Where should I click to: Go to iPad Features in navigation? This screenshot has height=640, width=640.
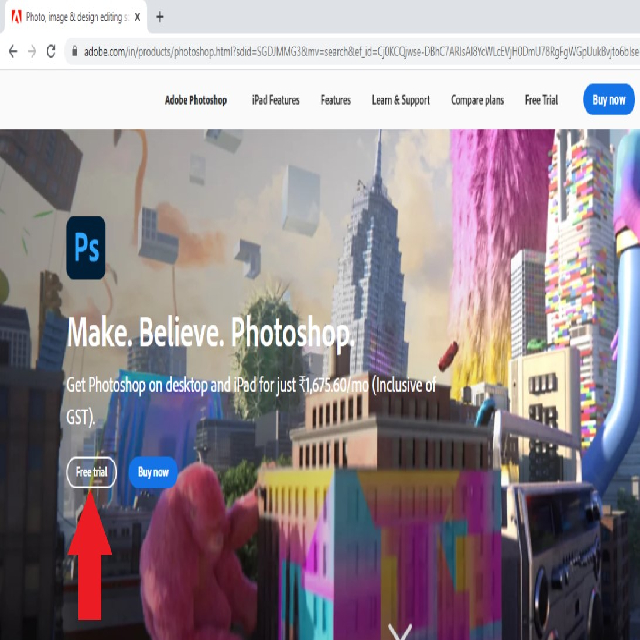(275, 100)
